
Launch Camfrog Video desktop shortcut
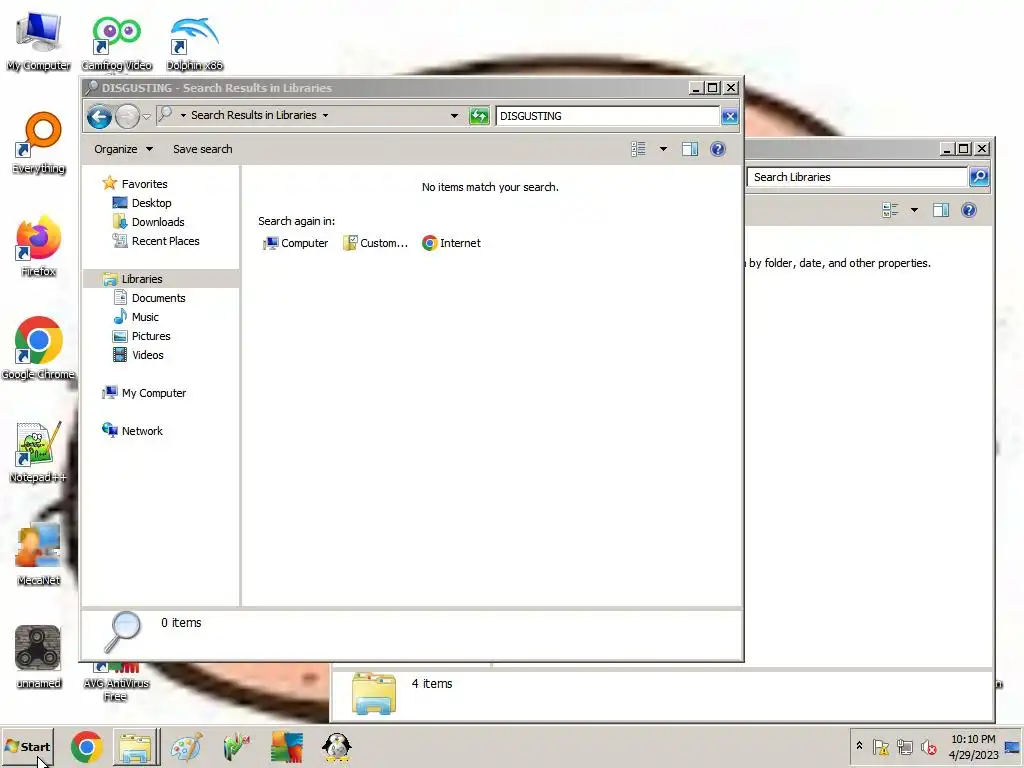click(x=116, y=43)
